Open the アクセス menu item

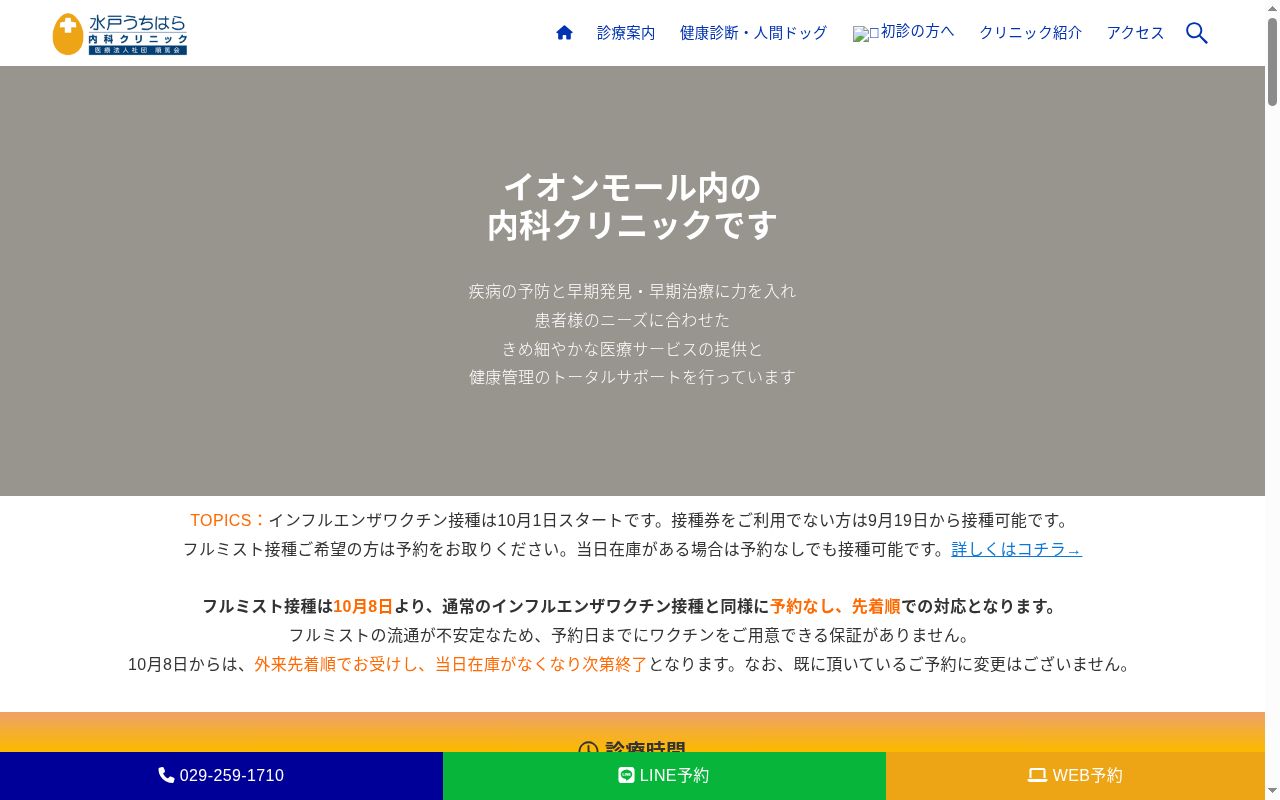click(1135, 33)
